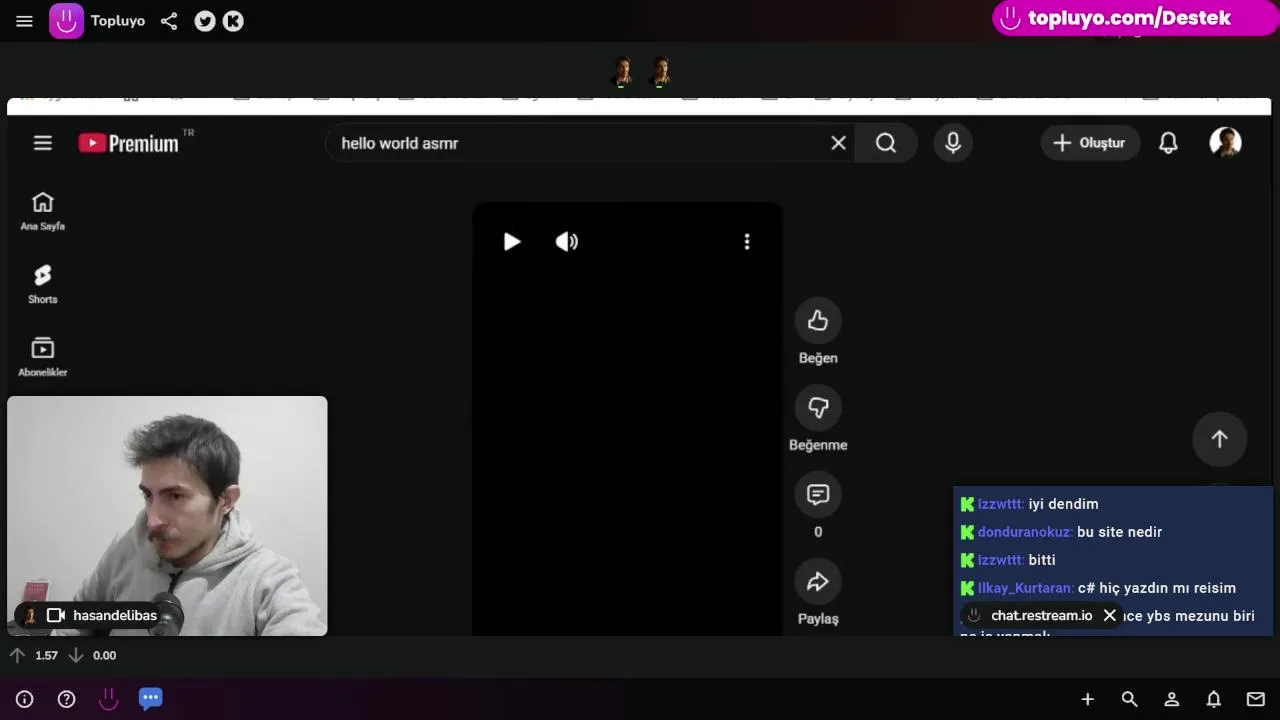Click the plus icon in bottom bar
The image size is (1280, 720).
[x=1087, y=699]
